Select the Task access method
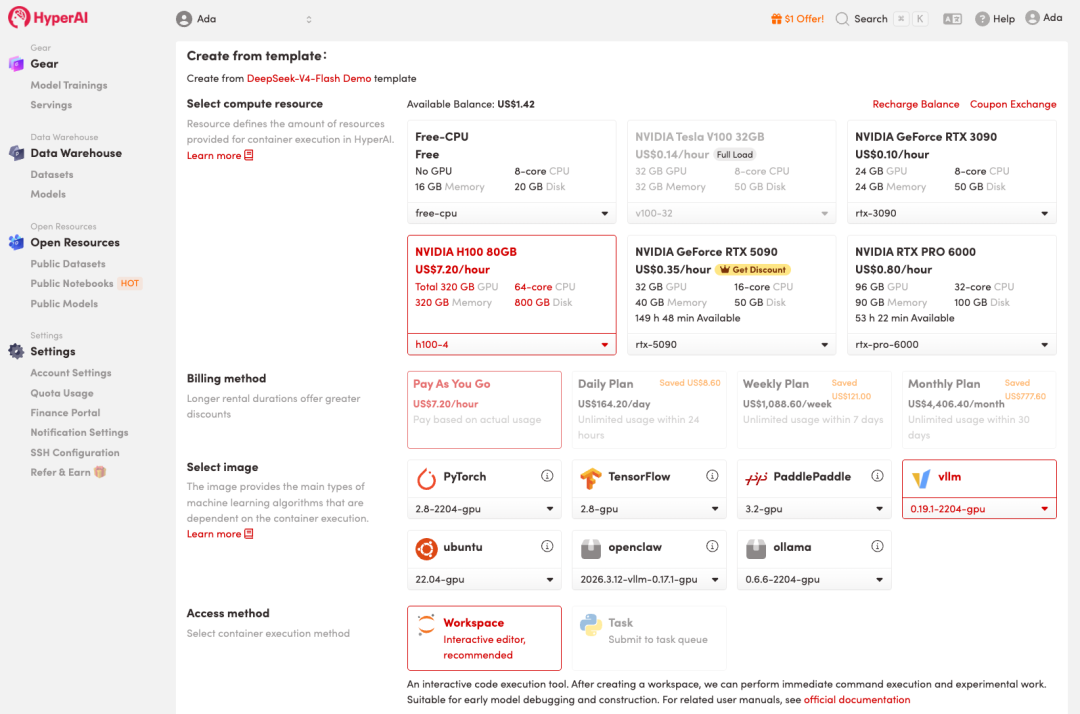The image size is (1080, 714). pos(649,638)
